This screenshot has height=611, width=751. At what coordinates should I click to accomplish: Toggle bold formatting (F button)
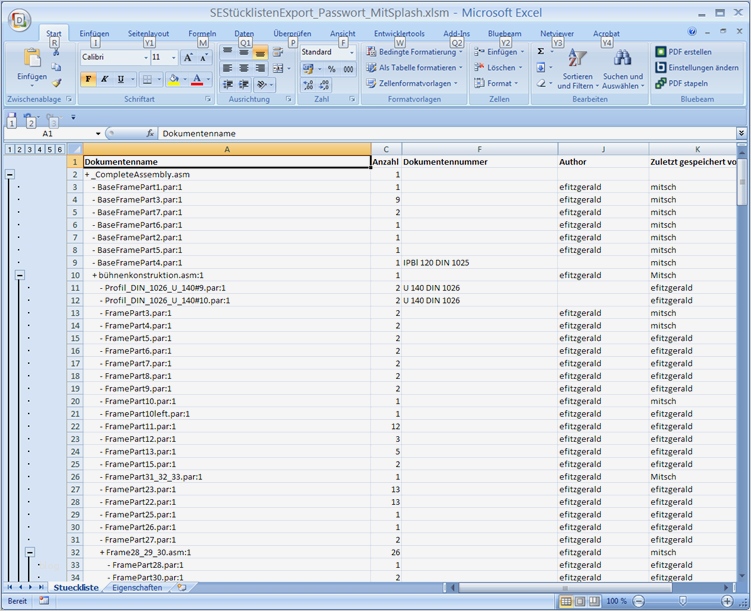click(88, 80)
